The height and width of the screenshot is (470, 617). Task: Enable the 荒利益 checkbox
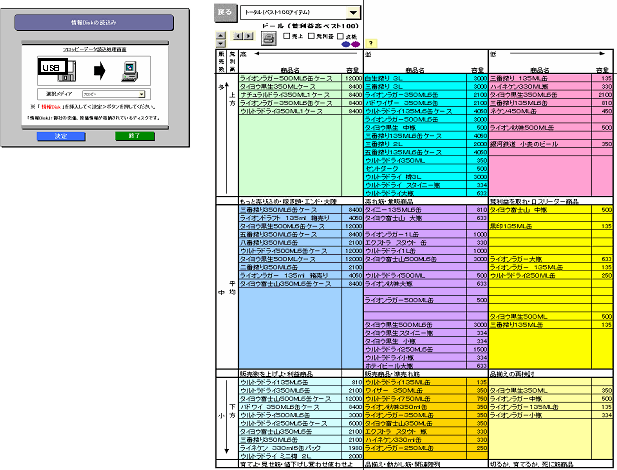click(x=311, y=36)
